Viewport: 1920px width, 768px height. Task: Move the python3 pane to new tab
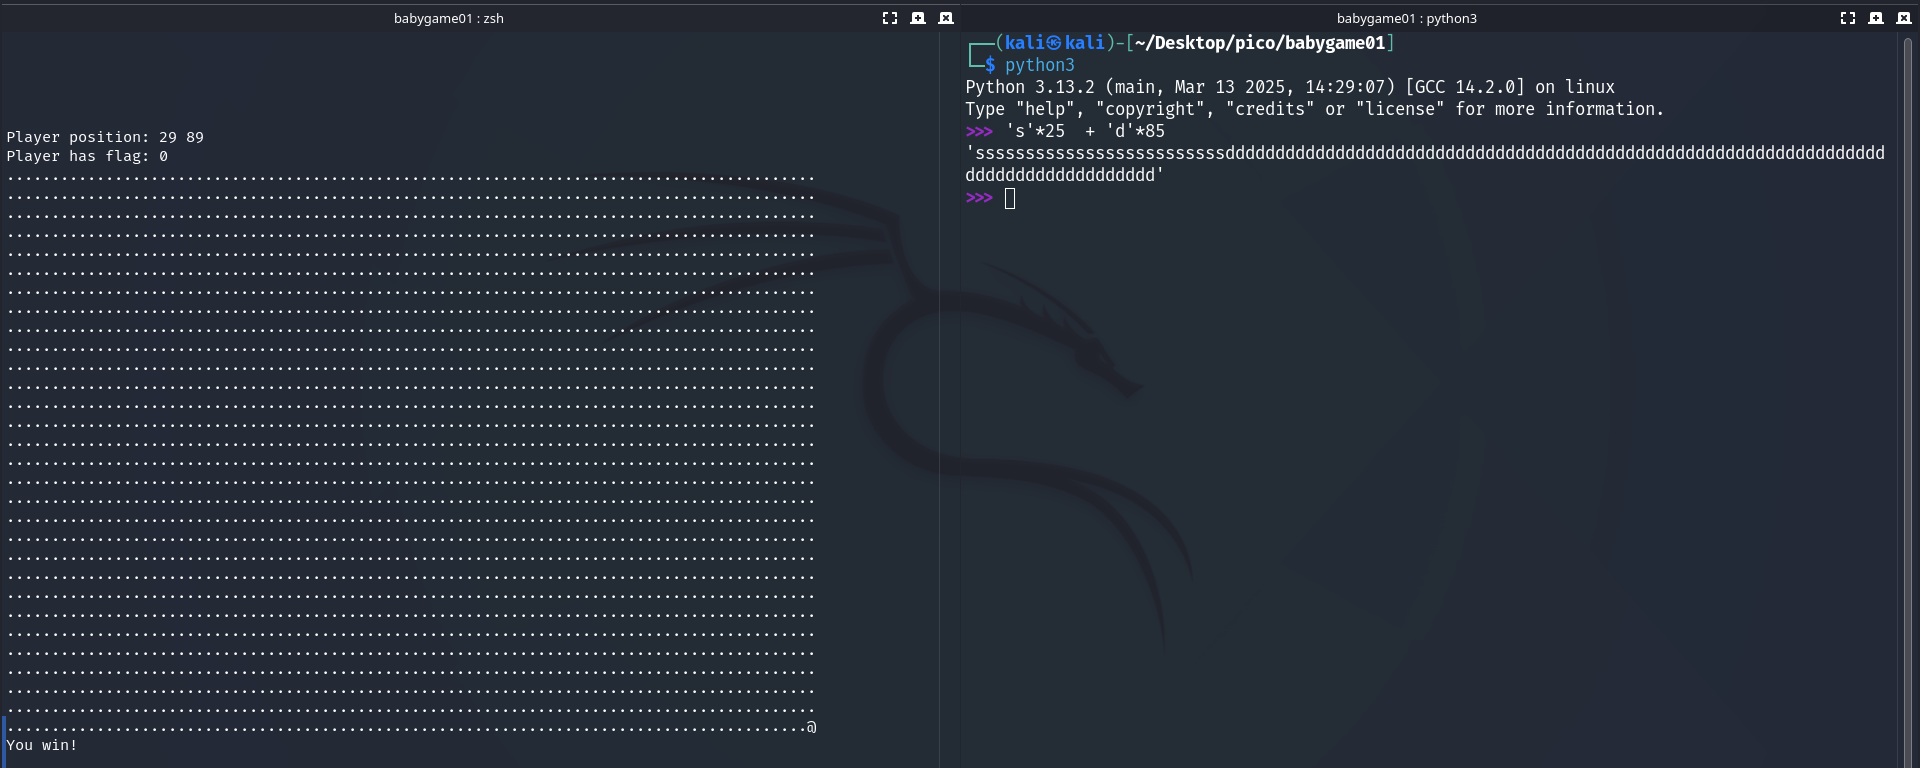click(x=1876, y=18)
